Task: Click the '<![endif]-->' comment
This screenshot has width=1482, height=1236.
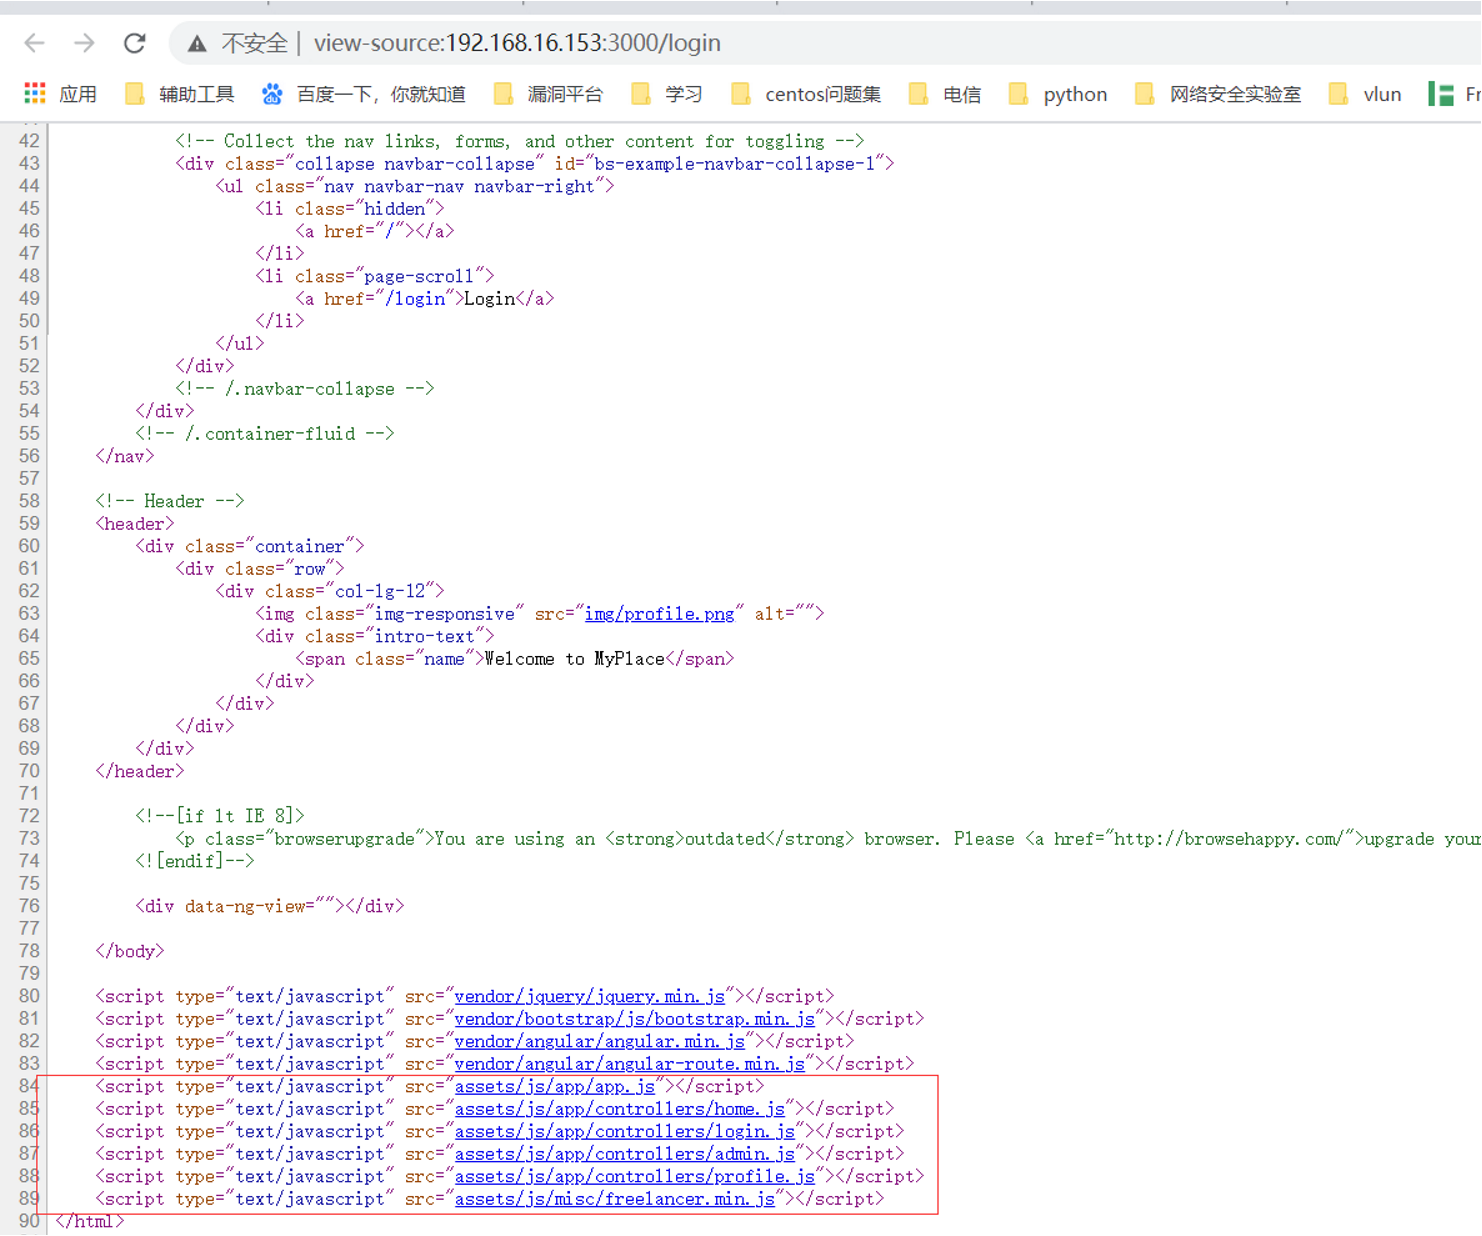Action: pyautogui.click(x=195, y=861)
